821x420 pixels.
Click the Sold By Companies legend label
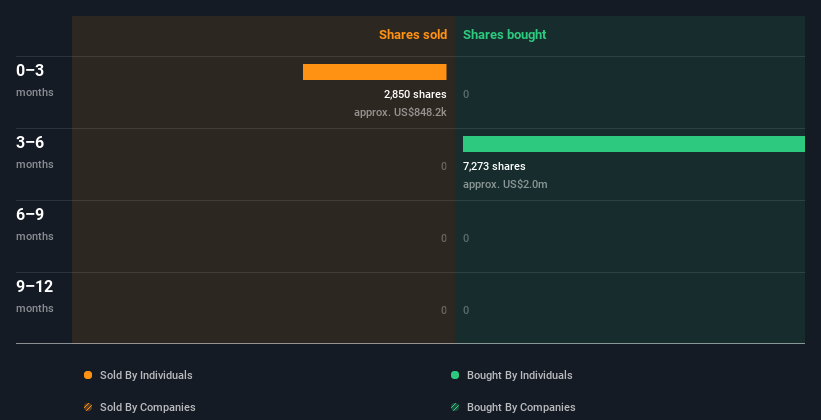click(148, 407)
